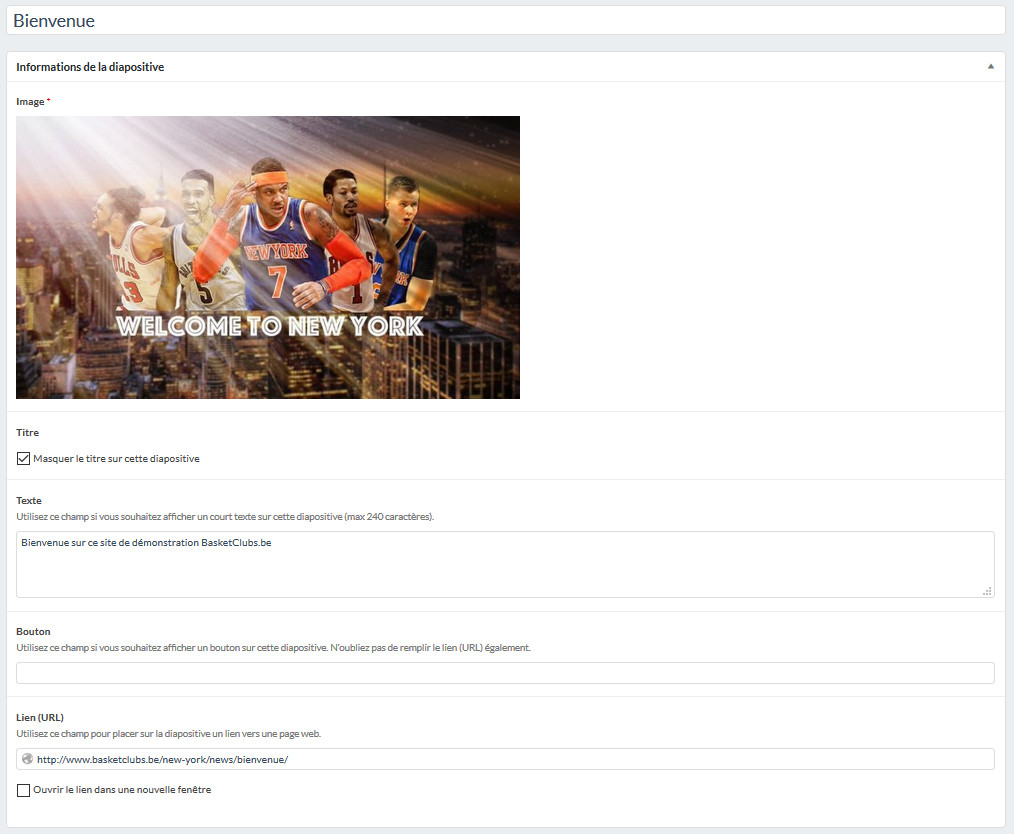The image size is (1014, 834).
Task: Click the Titre section label
Action: [28, 433]
